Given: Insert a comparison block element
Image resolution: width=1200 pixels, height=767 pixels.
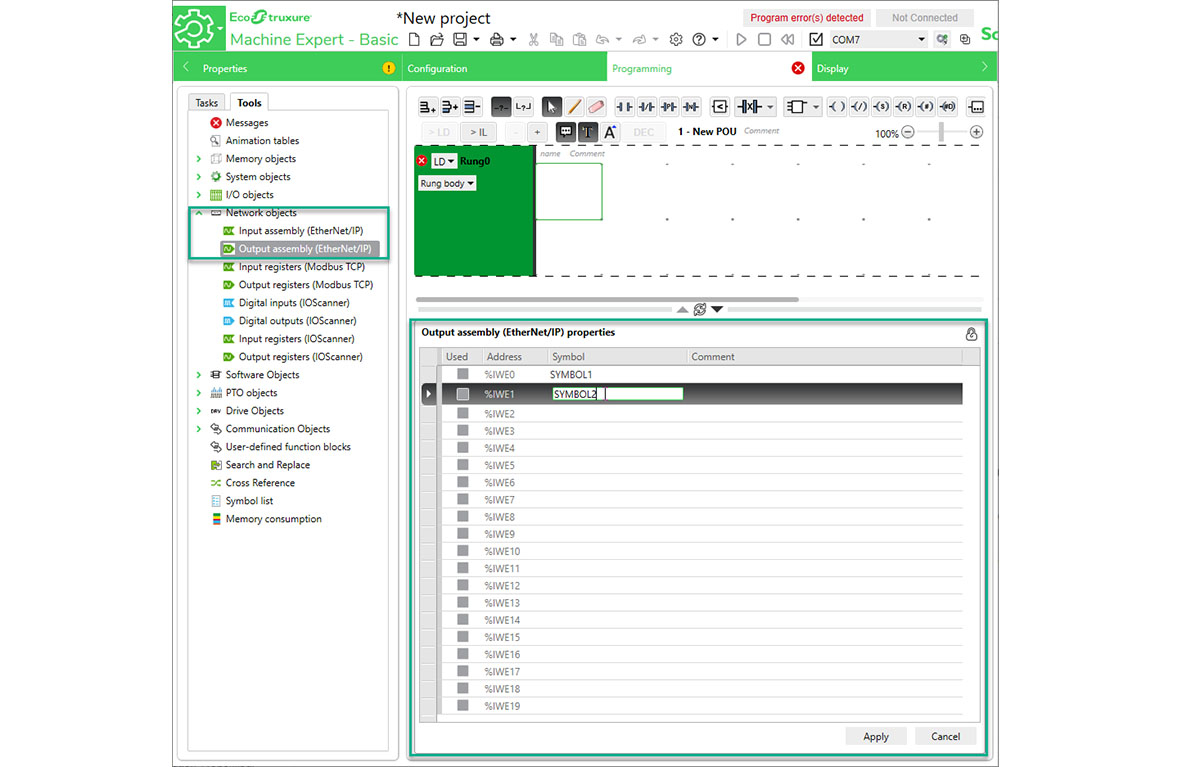Looking at the screenshot, I should point(719,106).
